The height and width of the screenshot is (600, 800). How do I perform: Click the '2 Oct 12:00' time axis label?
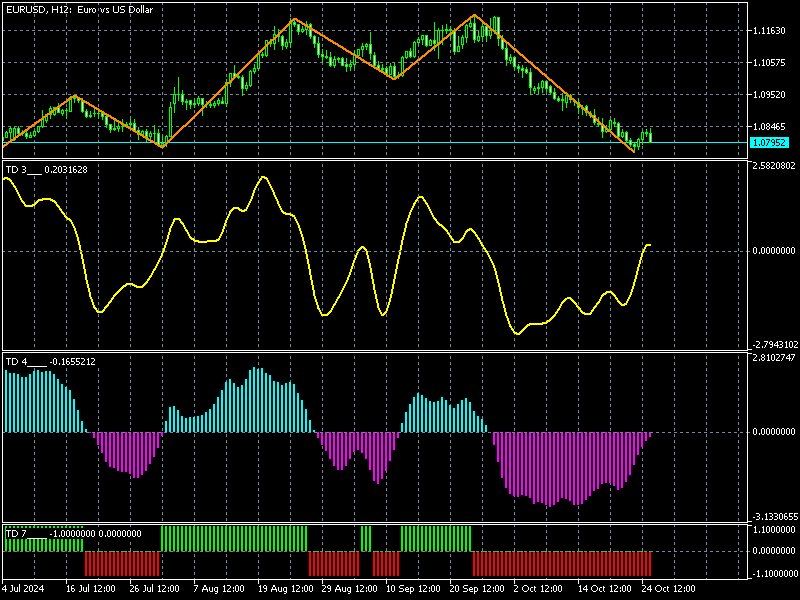(x=538, y=589)
